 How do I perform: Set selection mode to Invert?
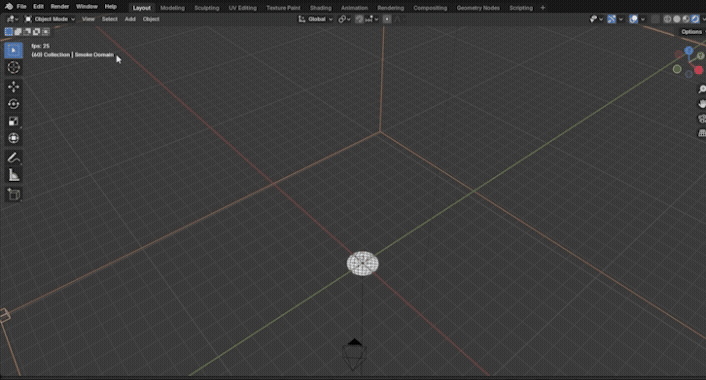point(36,32)
